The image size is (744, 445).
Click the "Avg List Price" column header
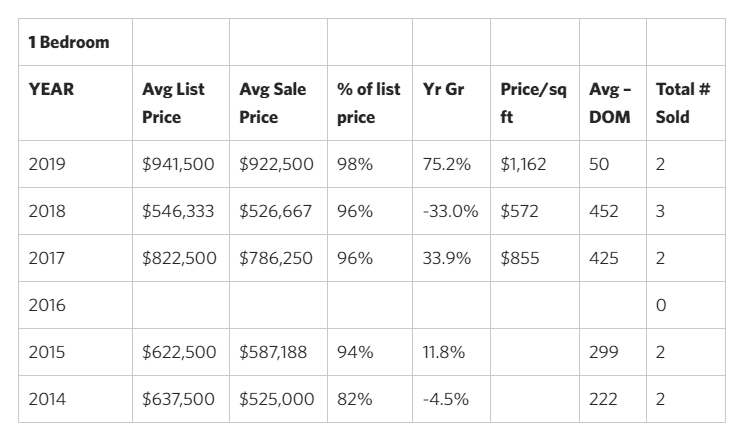pyautogui.click(x=173, y=103)
